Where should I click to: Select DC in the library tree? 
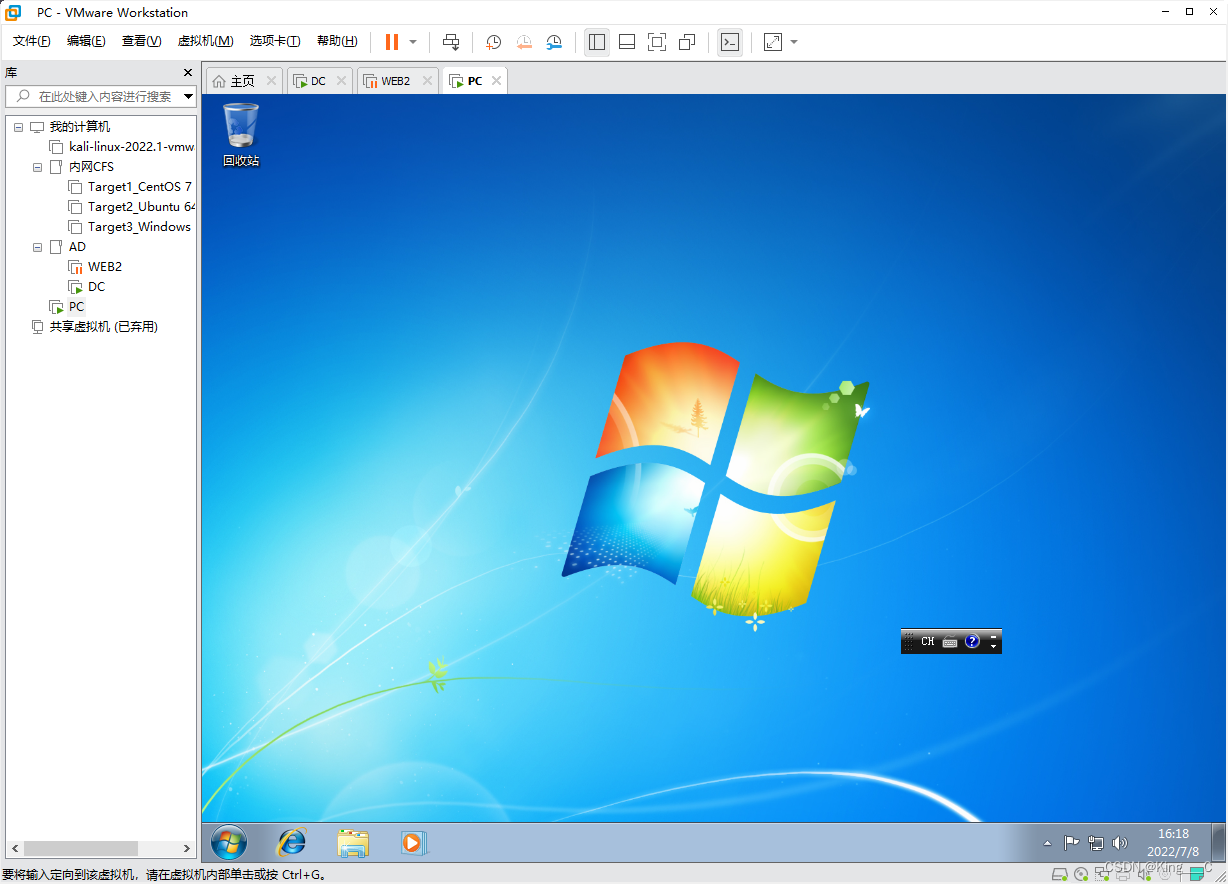pos(96,287)
